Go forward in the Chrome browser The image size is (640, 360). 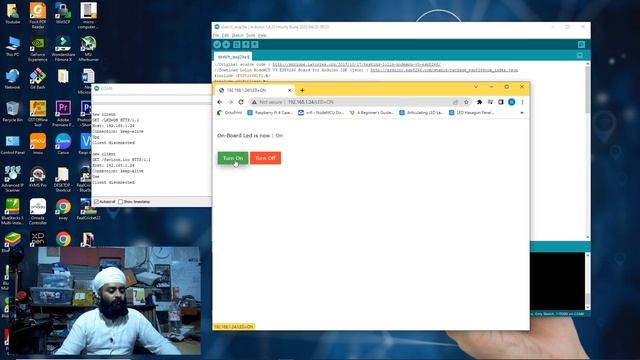(x=230, y=102)
